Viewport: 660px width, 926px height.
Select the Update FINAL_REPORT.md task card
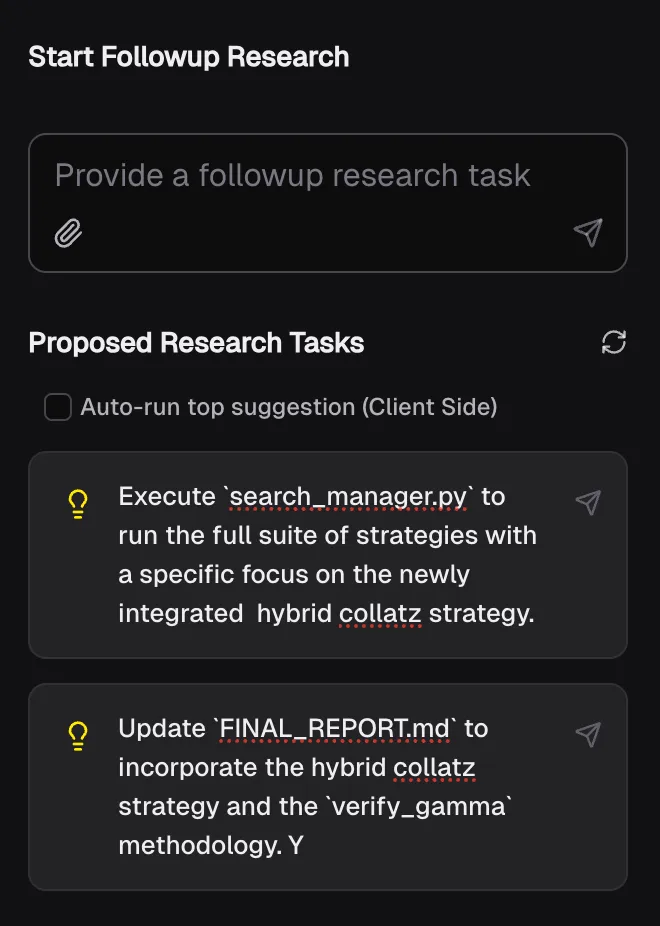(x=328, y=786)
